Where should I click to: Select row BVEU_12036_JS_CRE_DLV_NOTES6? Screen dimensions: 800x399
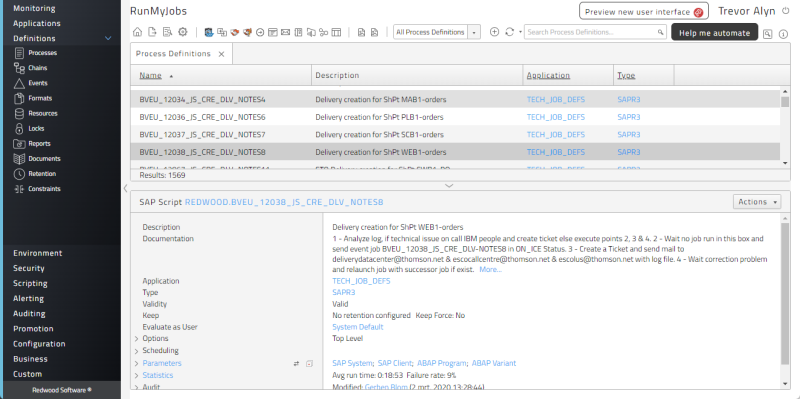click(x=455, y=117)
